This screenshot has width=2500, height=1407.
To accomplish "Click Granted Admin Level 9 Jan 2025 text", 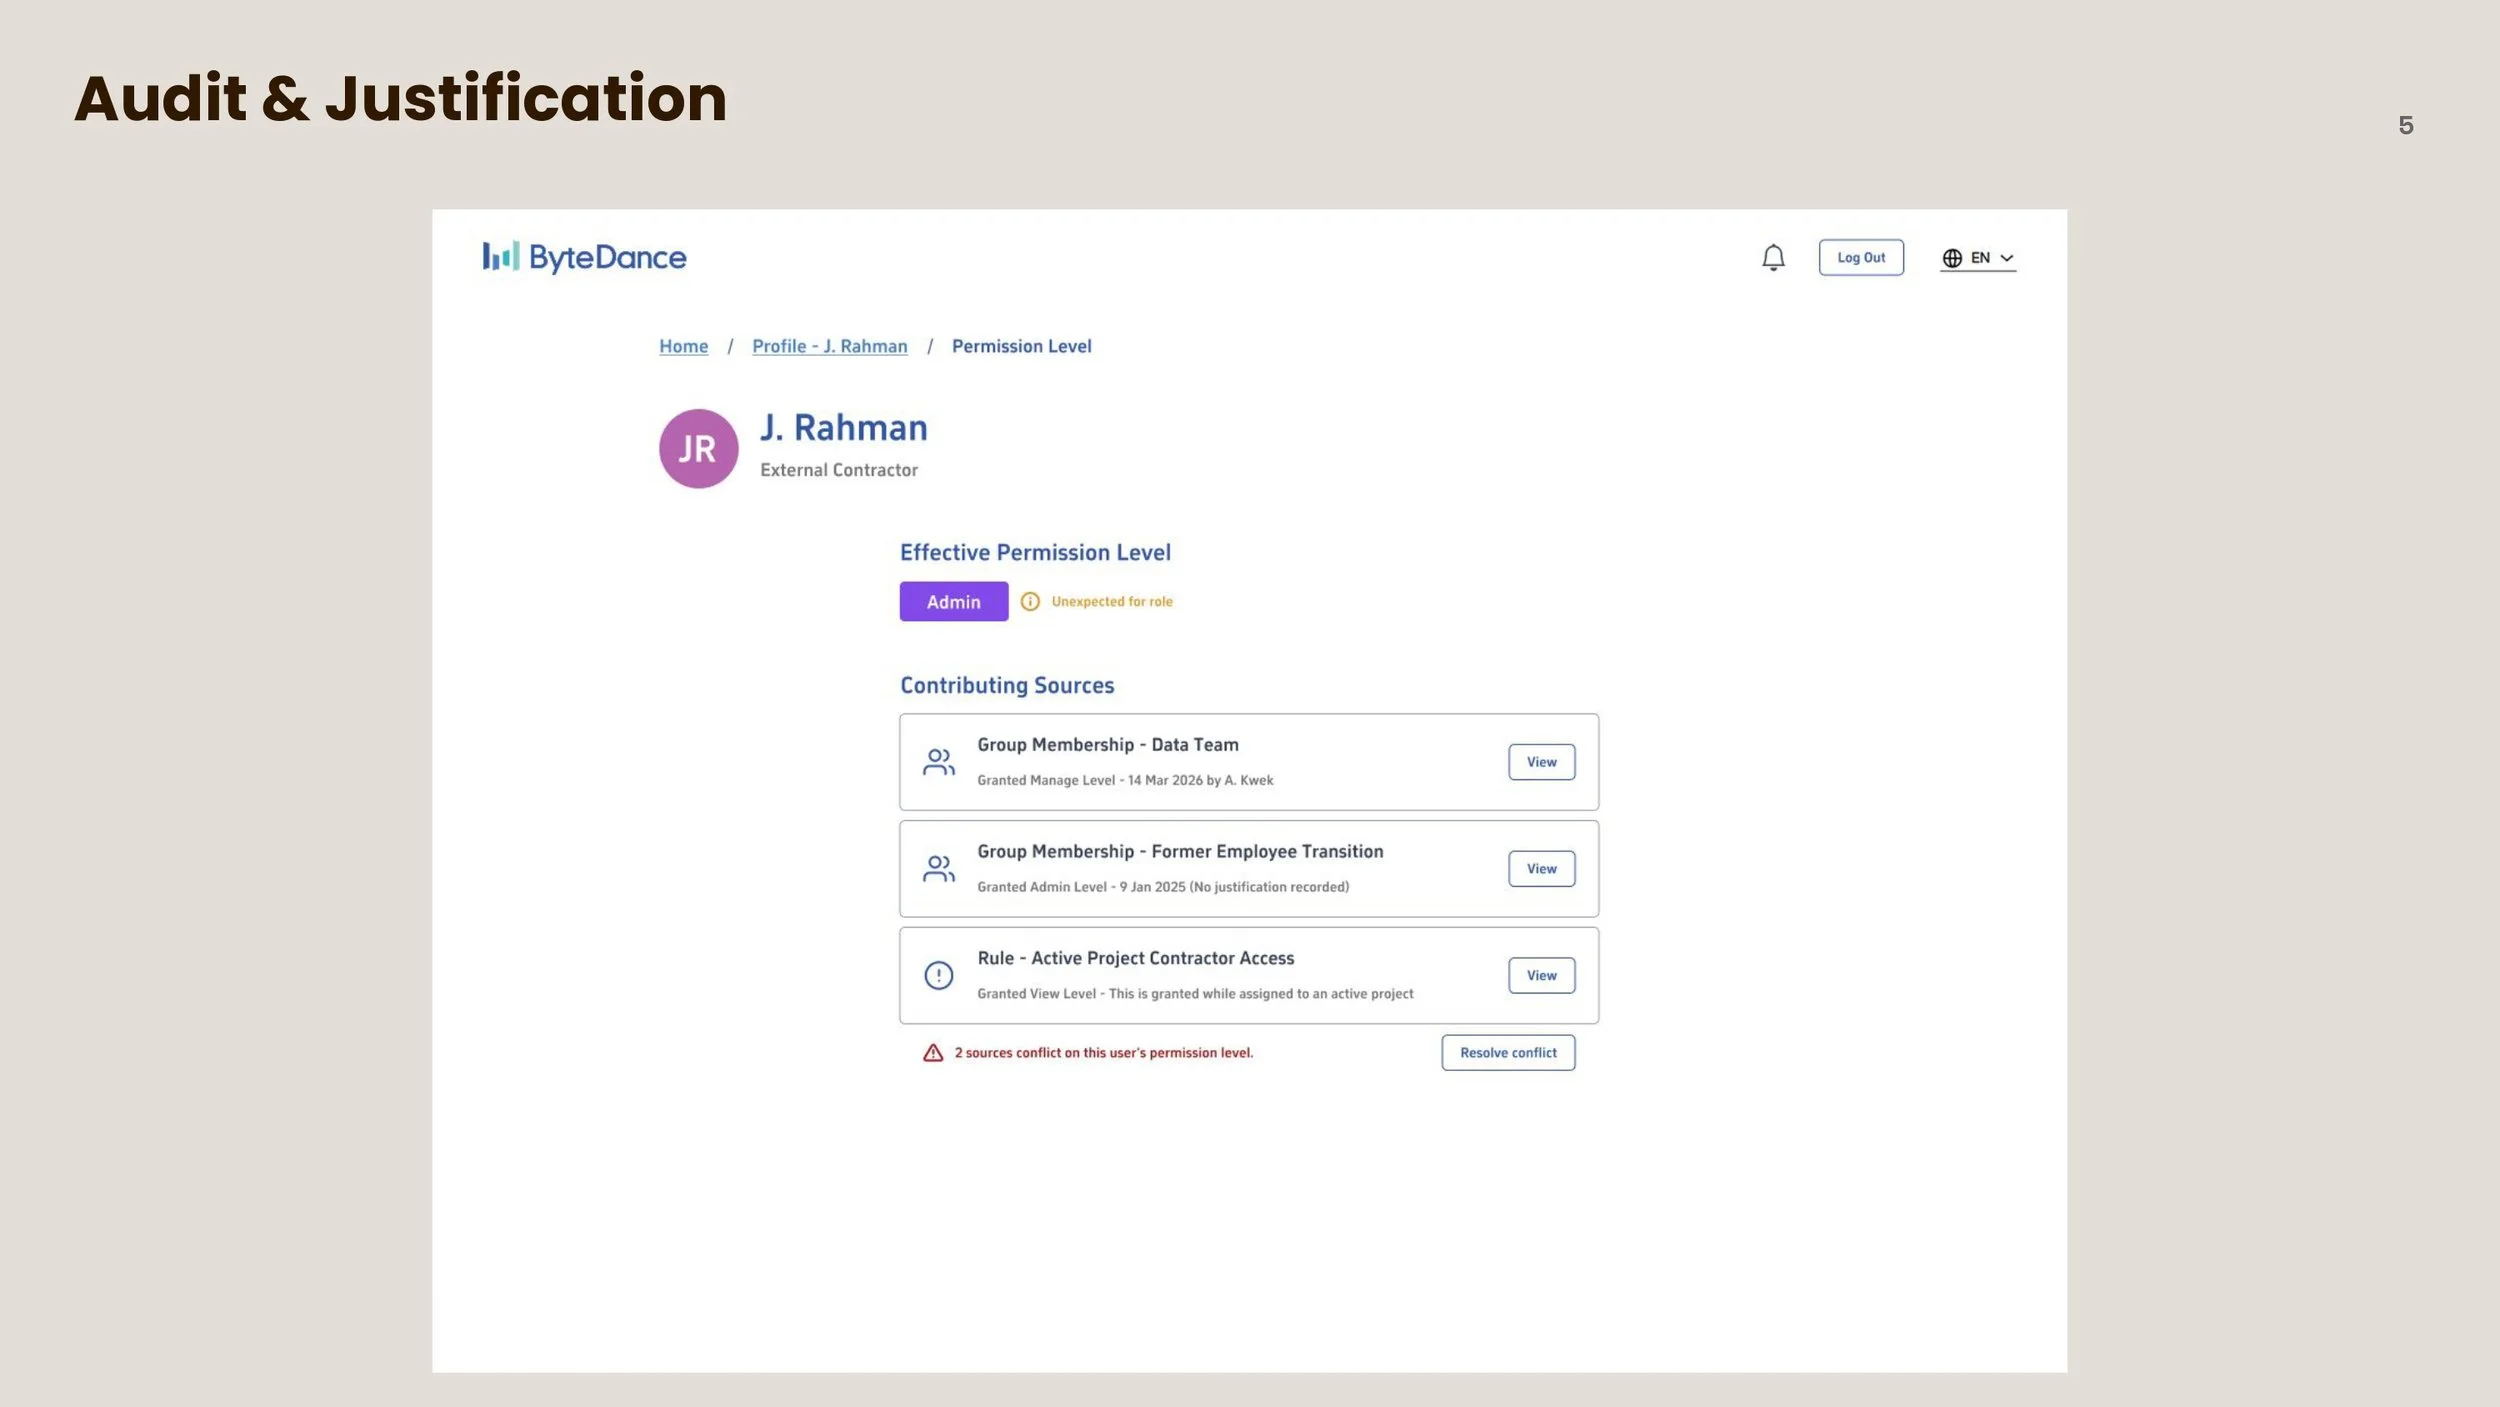I will point(1163,887).
